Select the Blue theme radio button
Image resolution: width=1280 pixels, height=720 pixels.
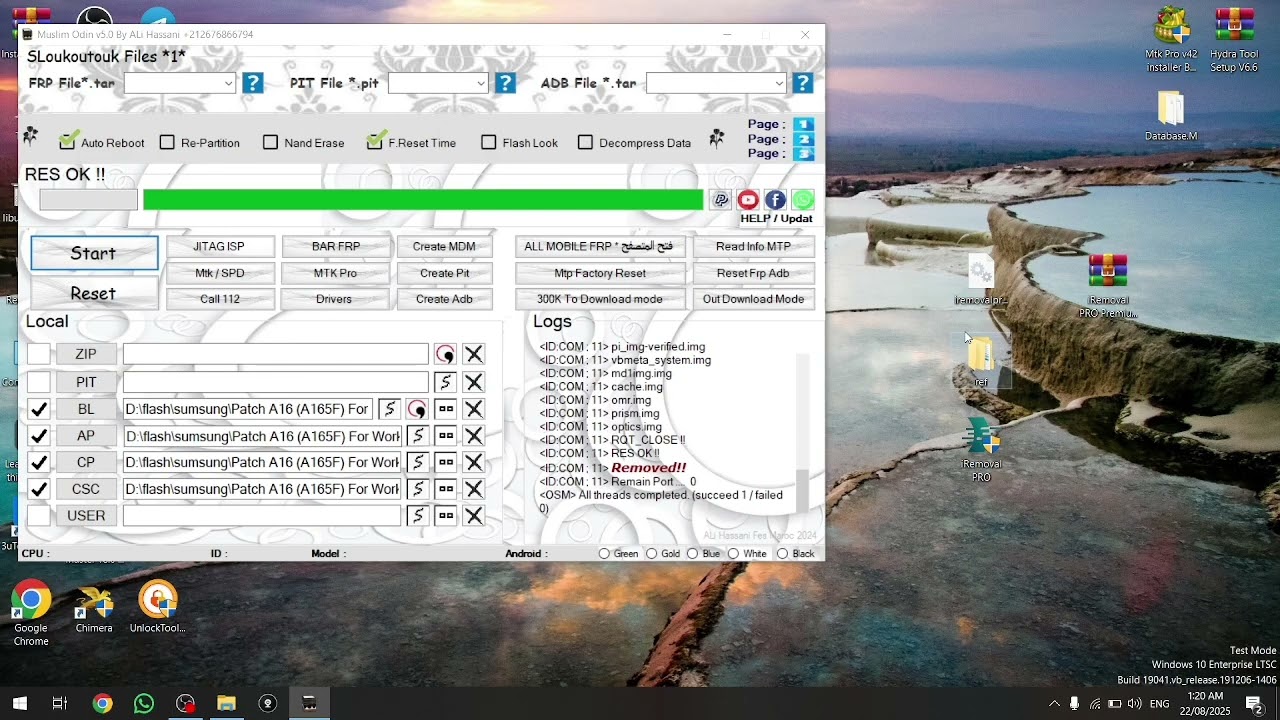(692, 554)
